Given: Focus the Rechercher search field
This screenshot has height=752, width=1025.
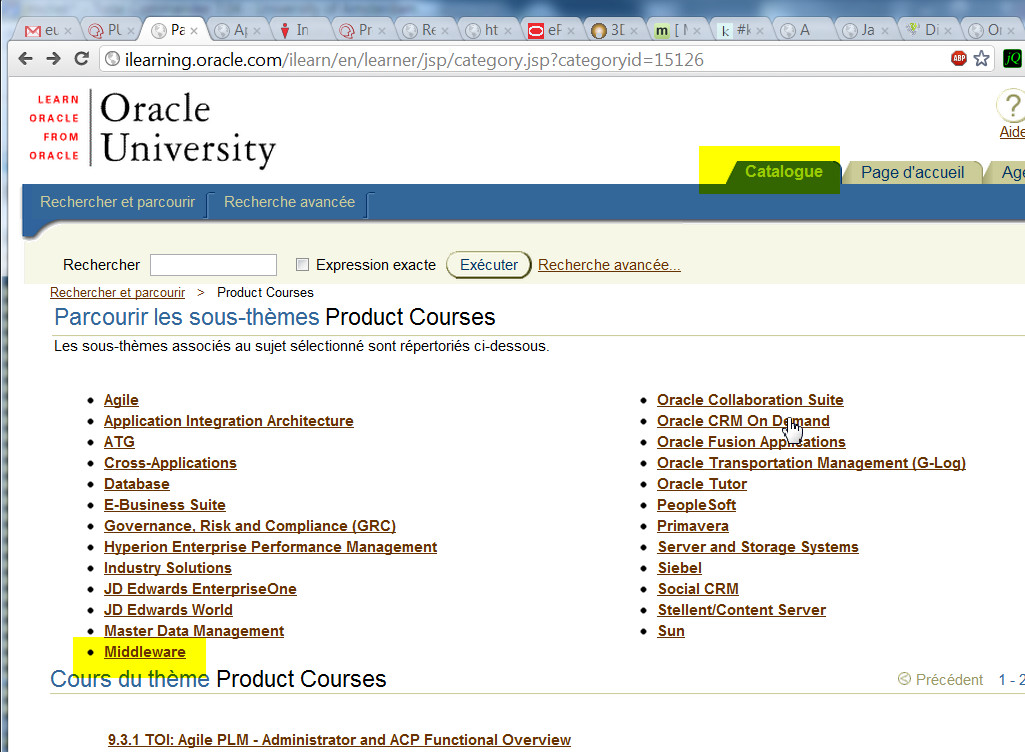Looking at the screenshot, I should coord(213,265).
